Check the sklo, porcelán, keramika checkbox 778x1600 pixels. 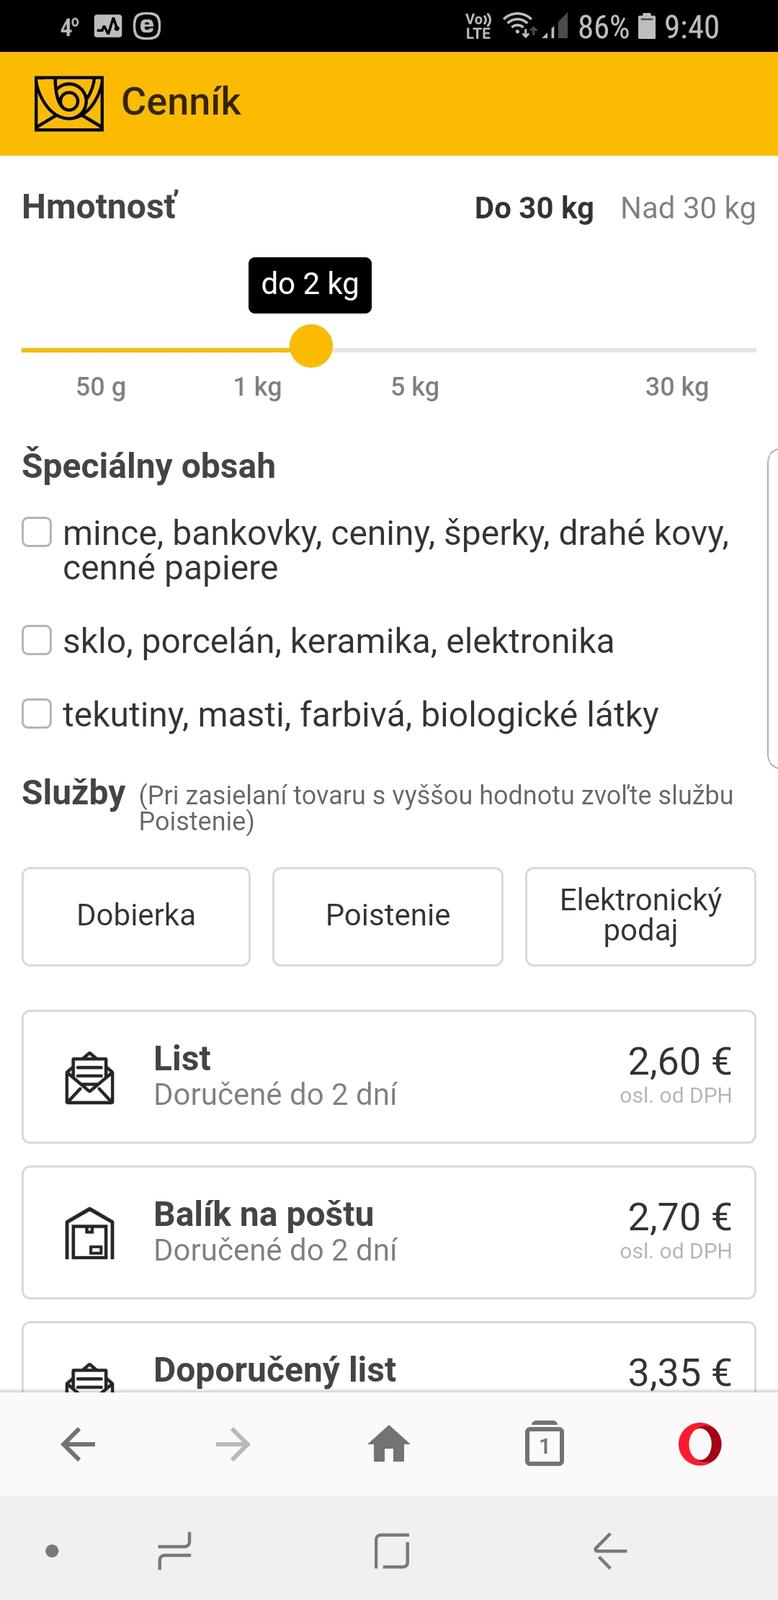37,640
